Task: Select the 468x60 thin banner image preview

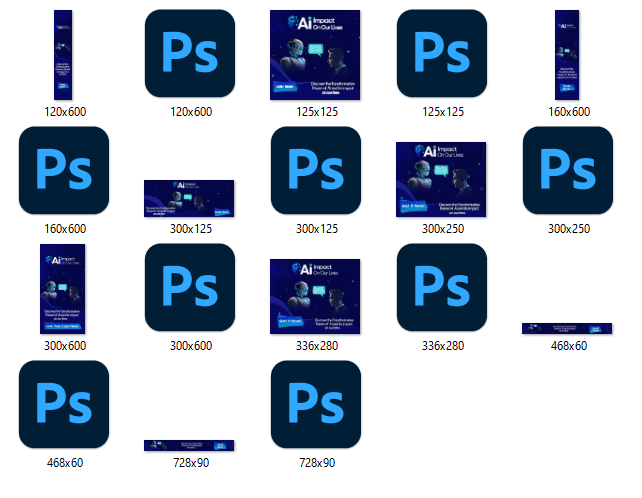Action: tap(567, 328)
